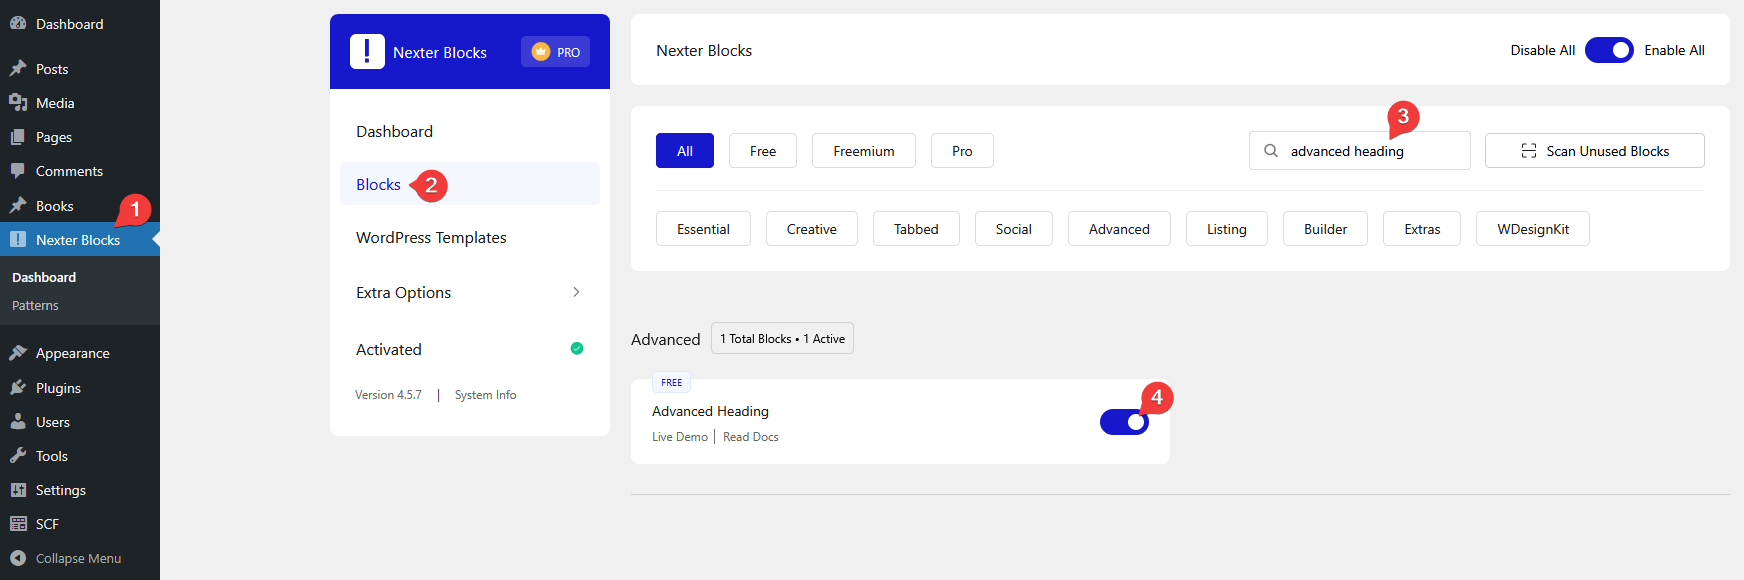
Task: Click the Nexter Blocks page heading
Action: [704, 50]
